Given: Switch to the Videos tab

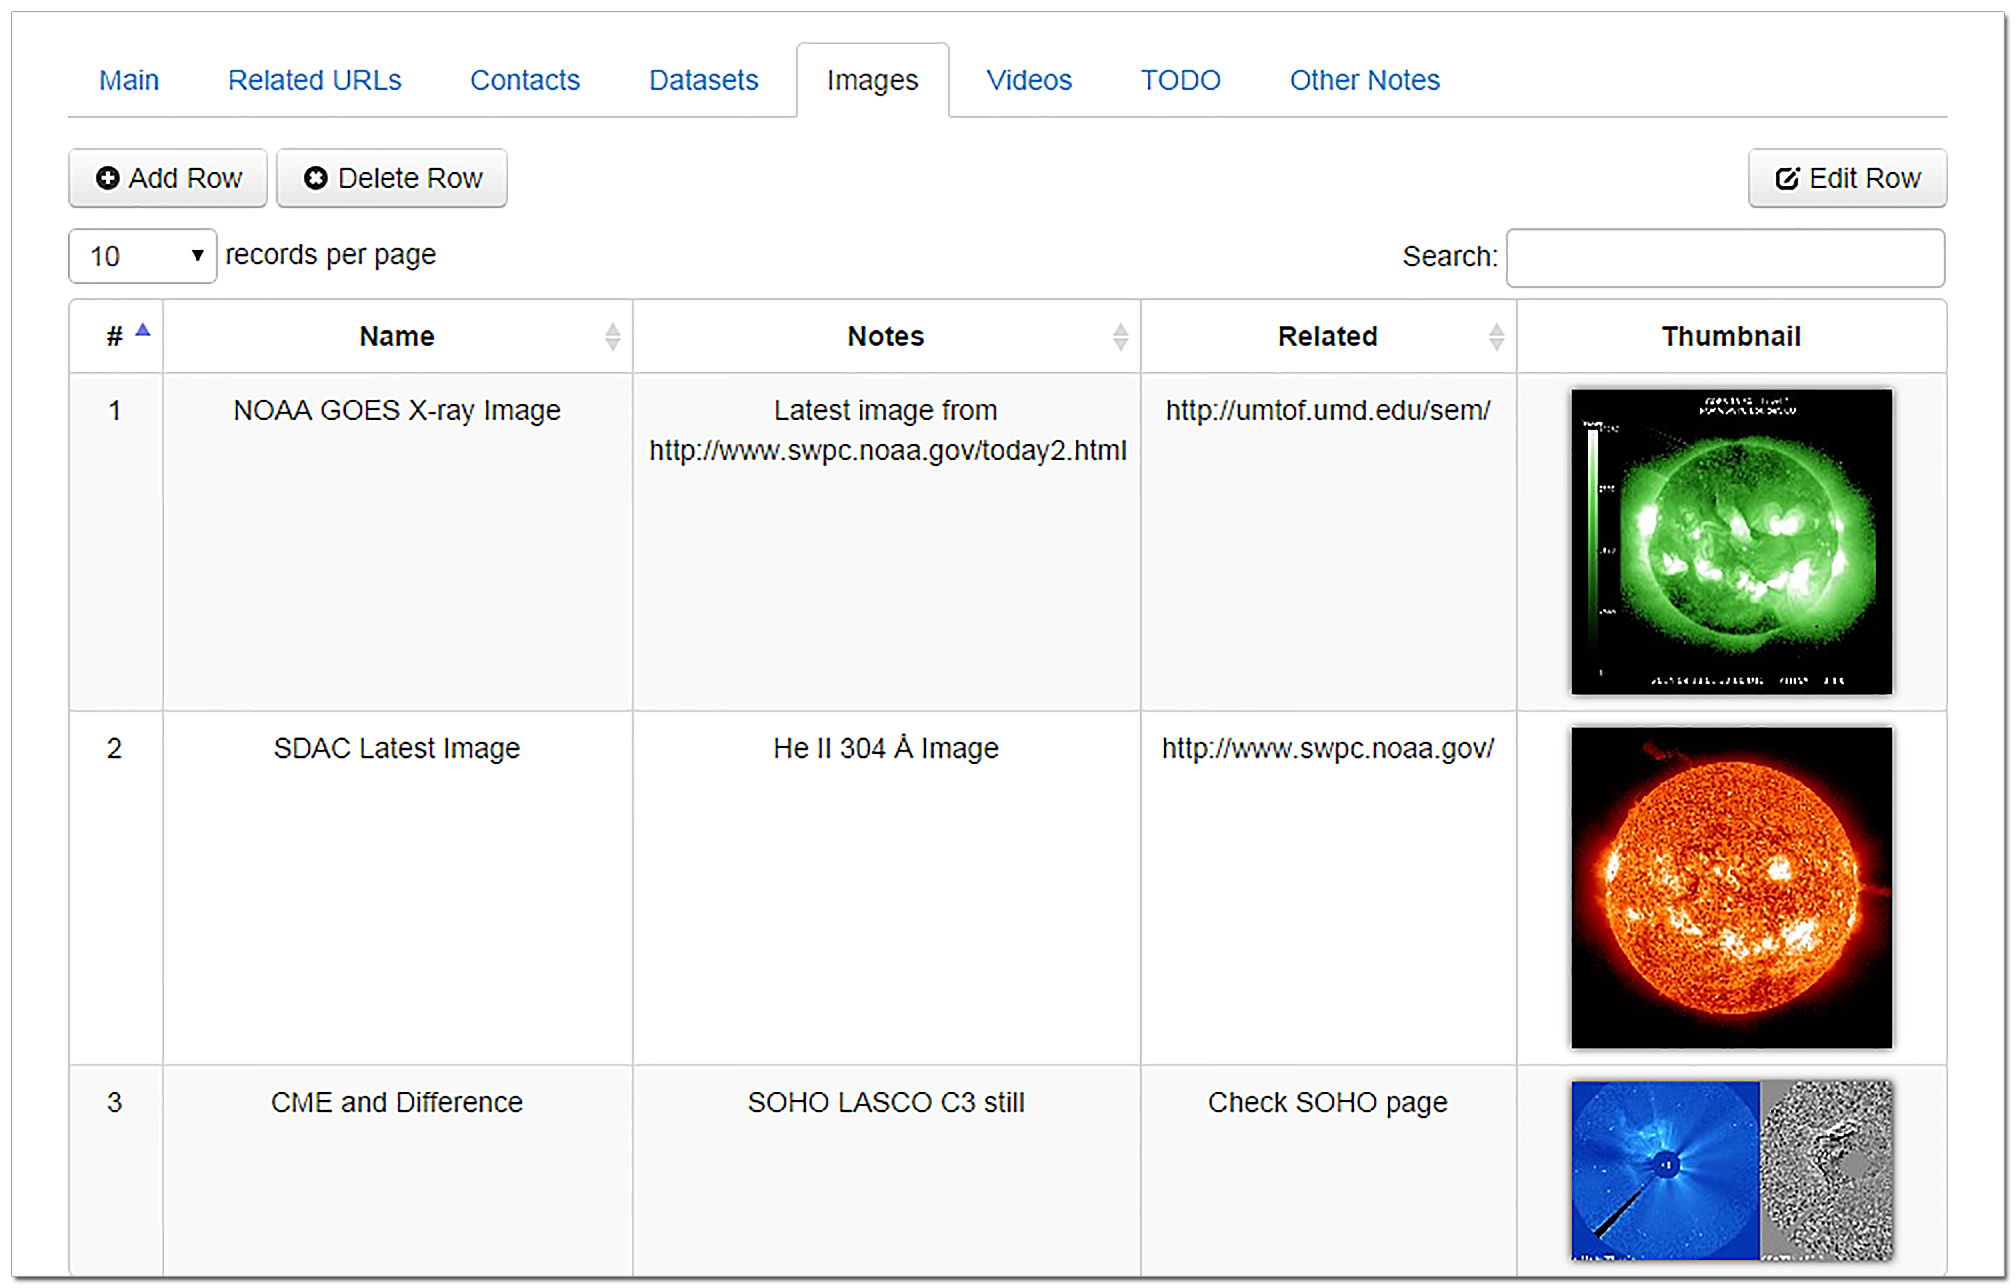Looking at the screenshot, I should pyautogui.click(x=1028, y=80).
